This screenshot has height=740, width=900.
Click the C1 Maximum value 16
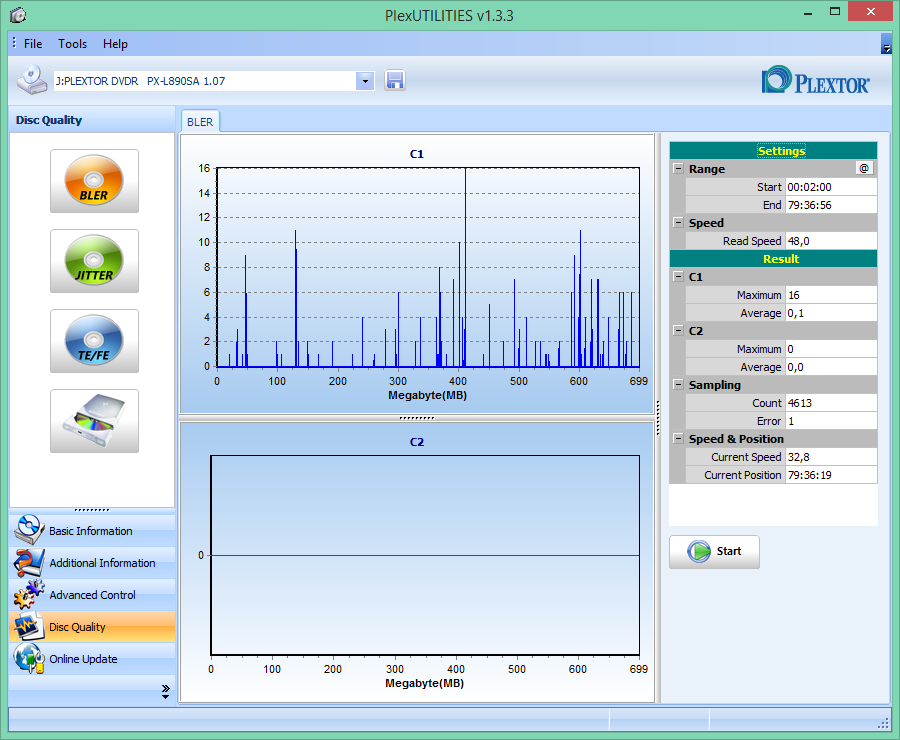point(831,295)
